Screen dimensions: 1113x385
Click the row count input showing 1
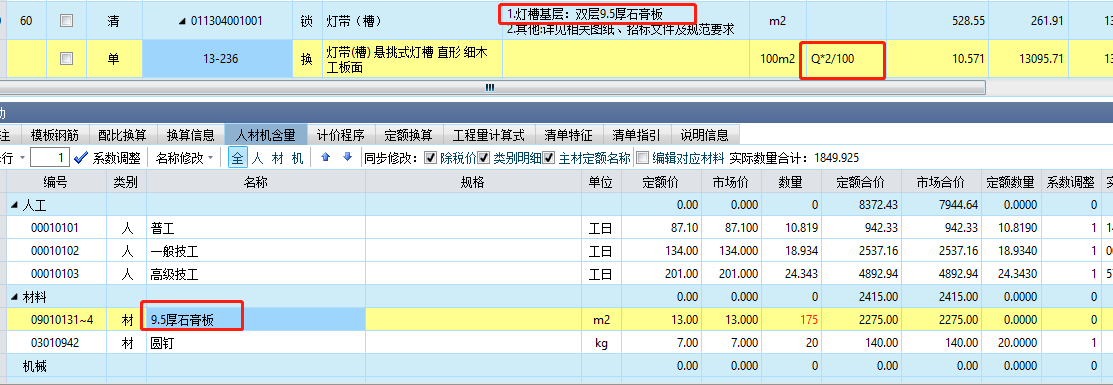pos(51,158)
